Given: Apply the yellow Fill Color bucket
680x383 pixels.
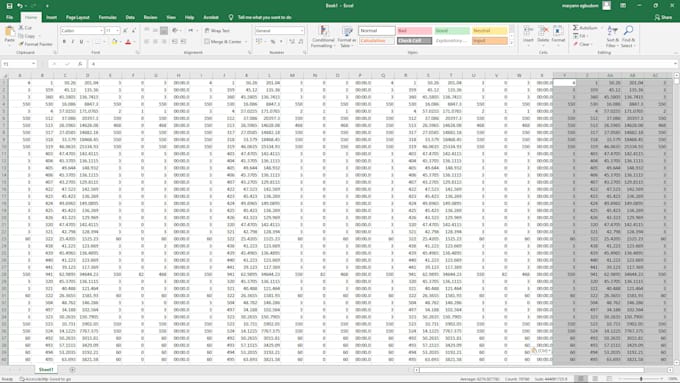Looking at the screenshot, I should coord(114,42).
